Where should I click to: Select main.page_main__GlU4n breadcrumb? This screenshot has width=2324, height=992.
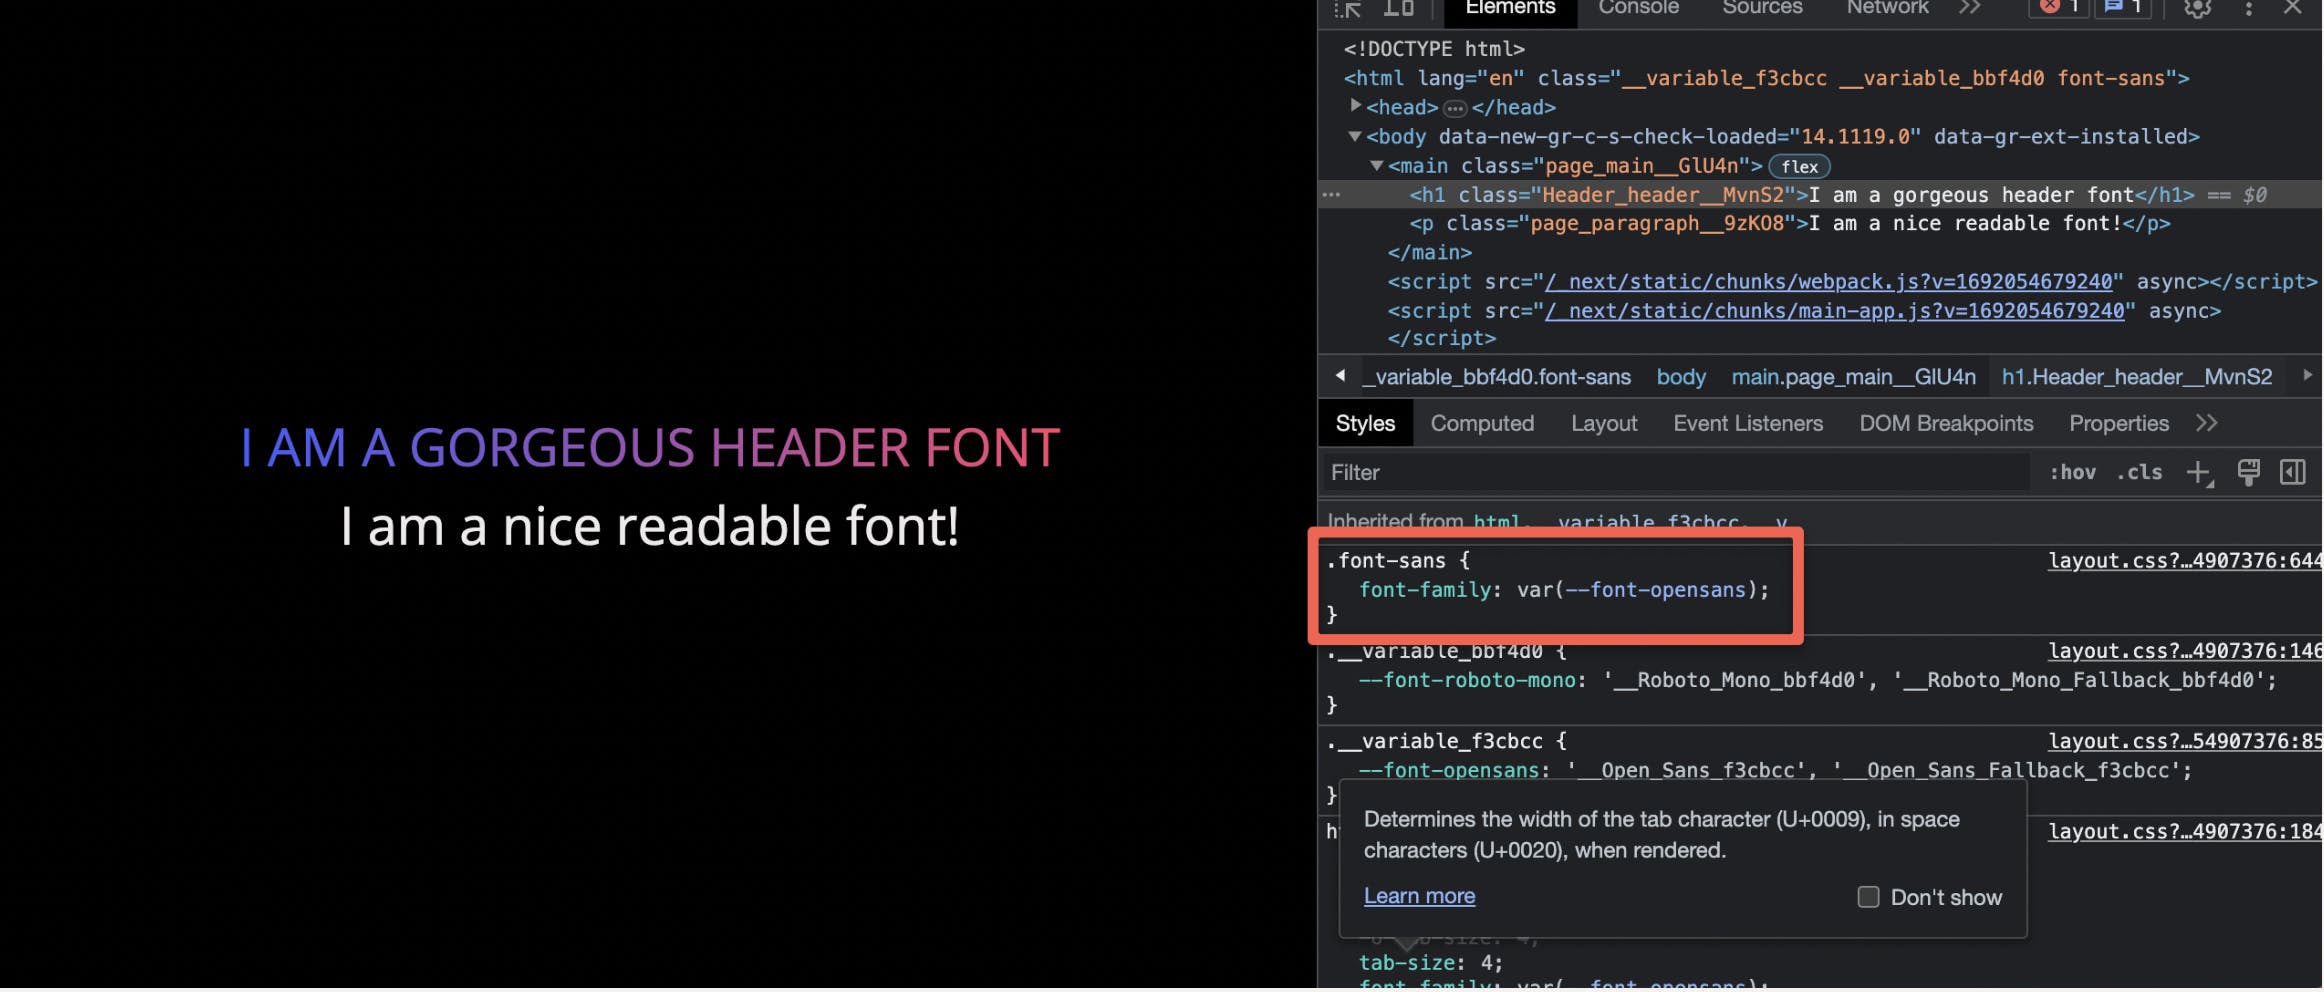(1853, 377)
